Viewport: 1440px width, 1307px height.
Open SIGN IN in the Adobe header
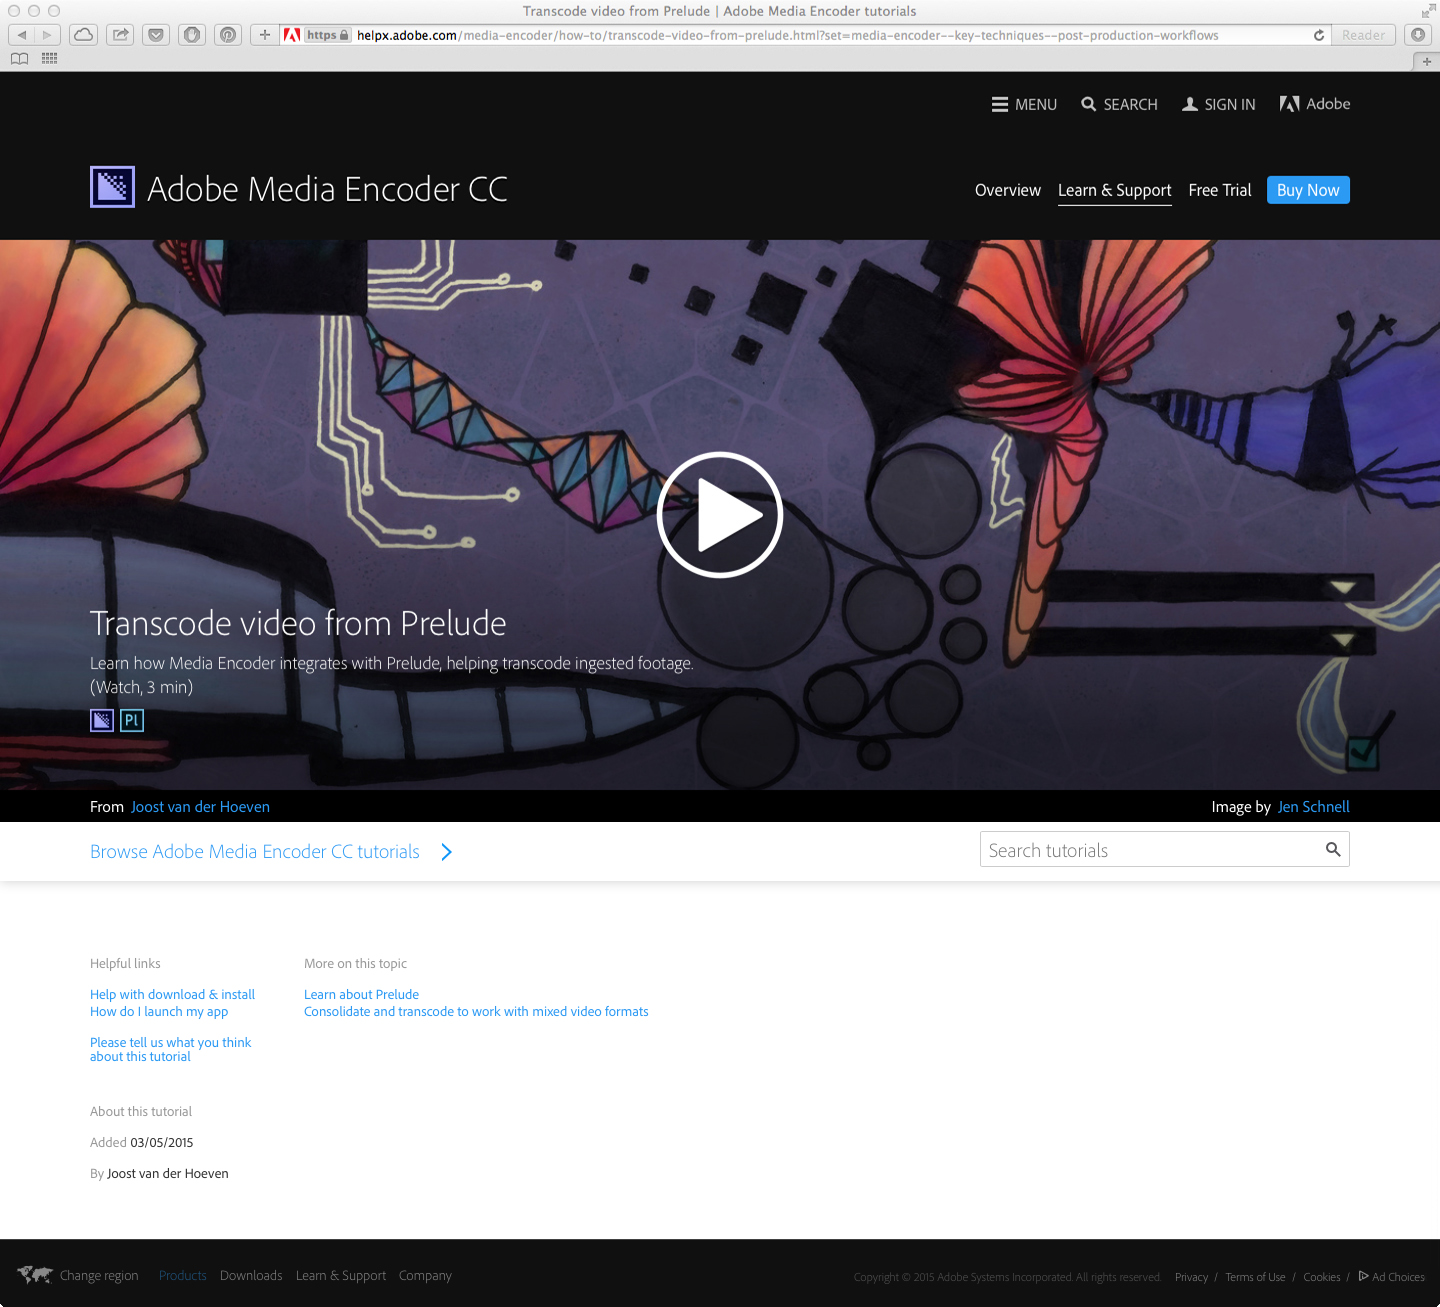click(1218, 104)
